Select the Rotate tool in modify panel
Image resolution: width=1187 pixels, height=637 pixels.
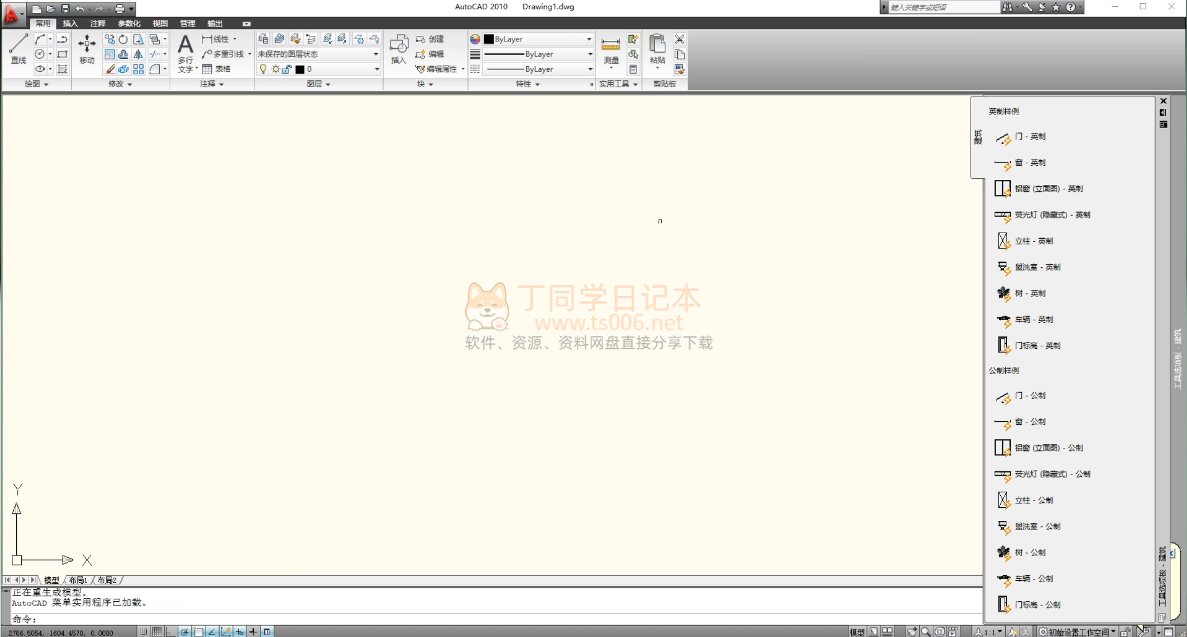pyautogui.click(x=123, y=39)
